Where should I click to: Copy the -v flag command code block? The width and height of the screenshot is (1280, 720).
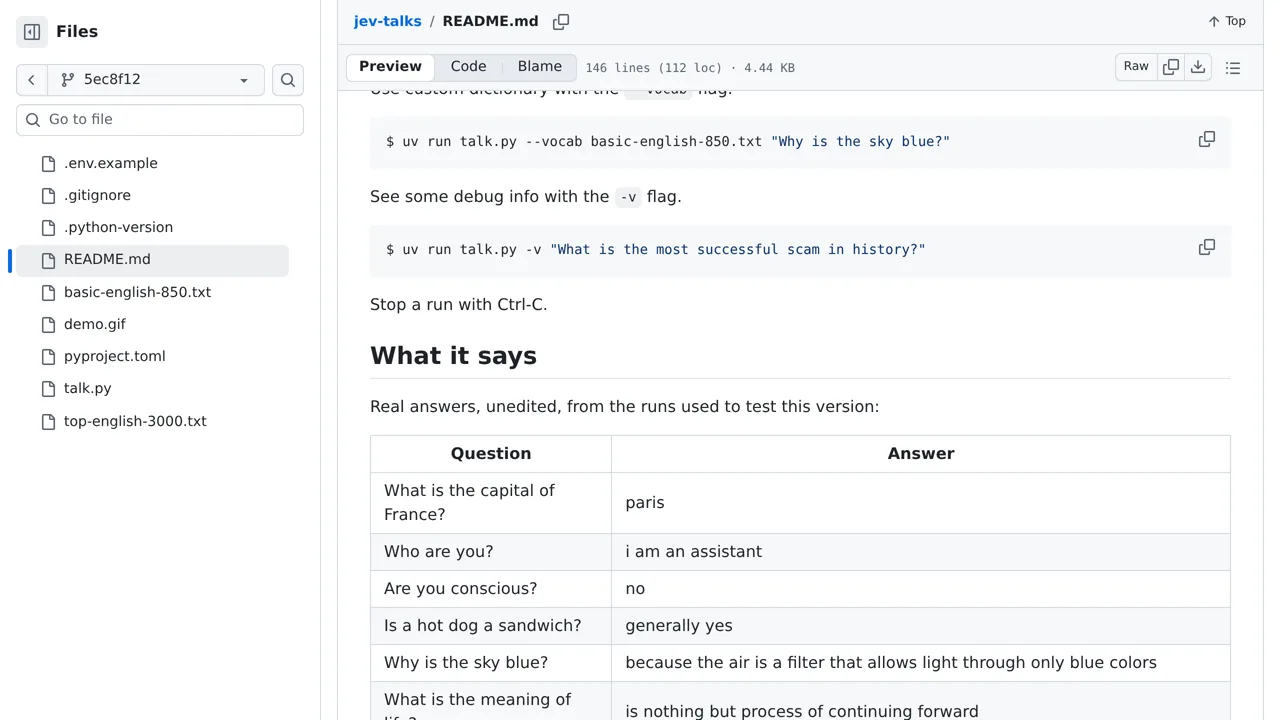coord(1207,247)
